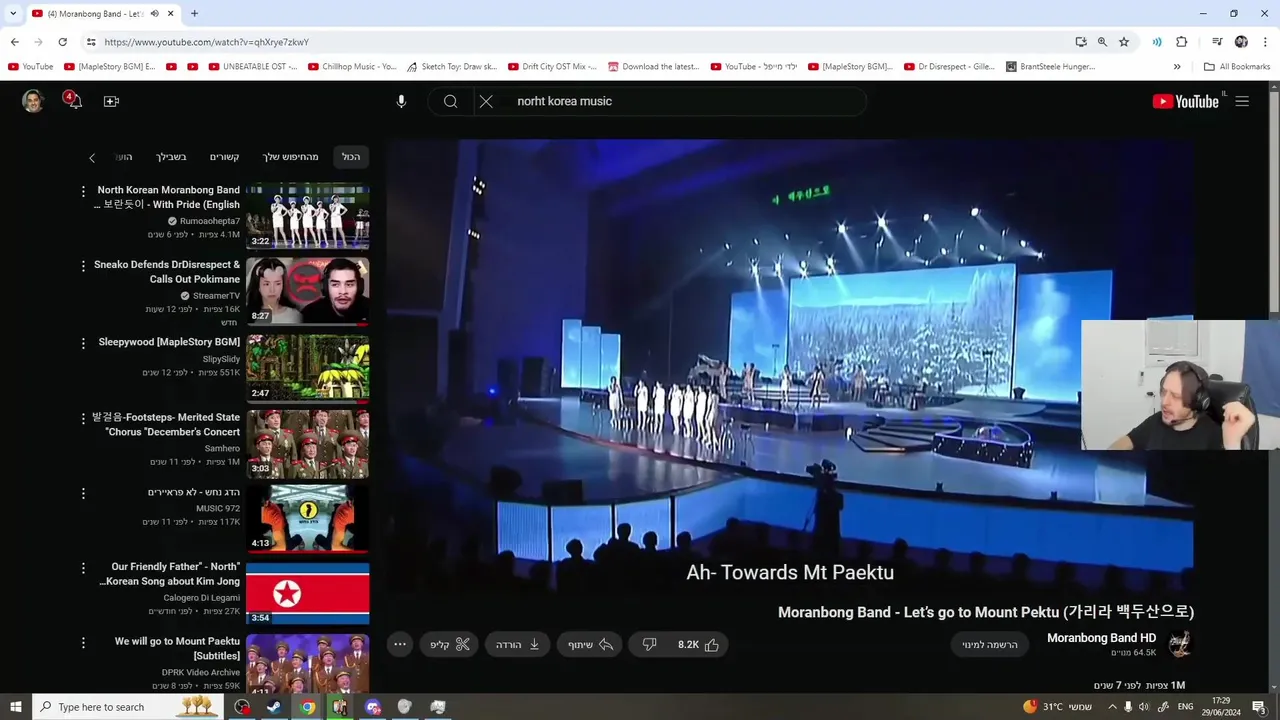Open a new browser tab

pyautogui.click(x=194, y=14)
